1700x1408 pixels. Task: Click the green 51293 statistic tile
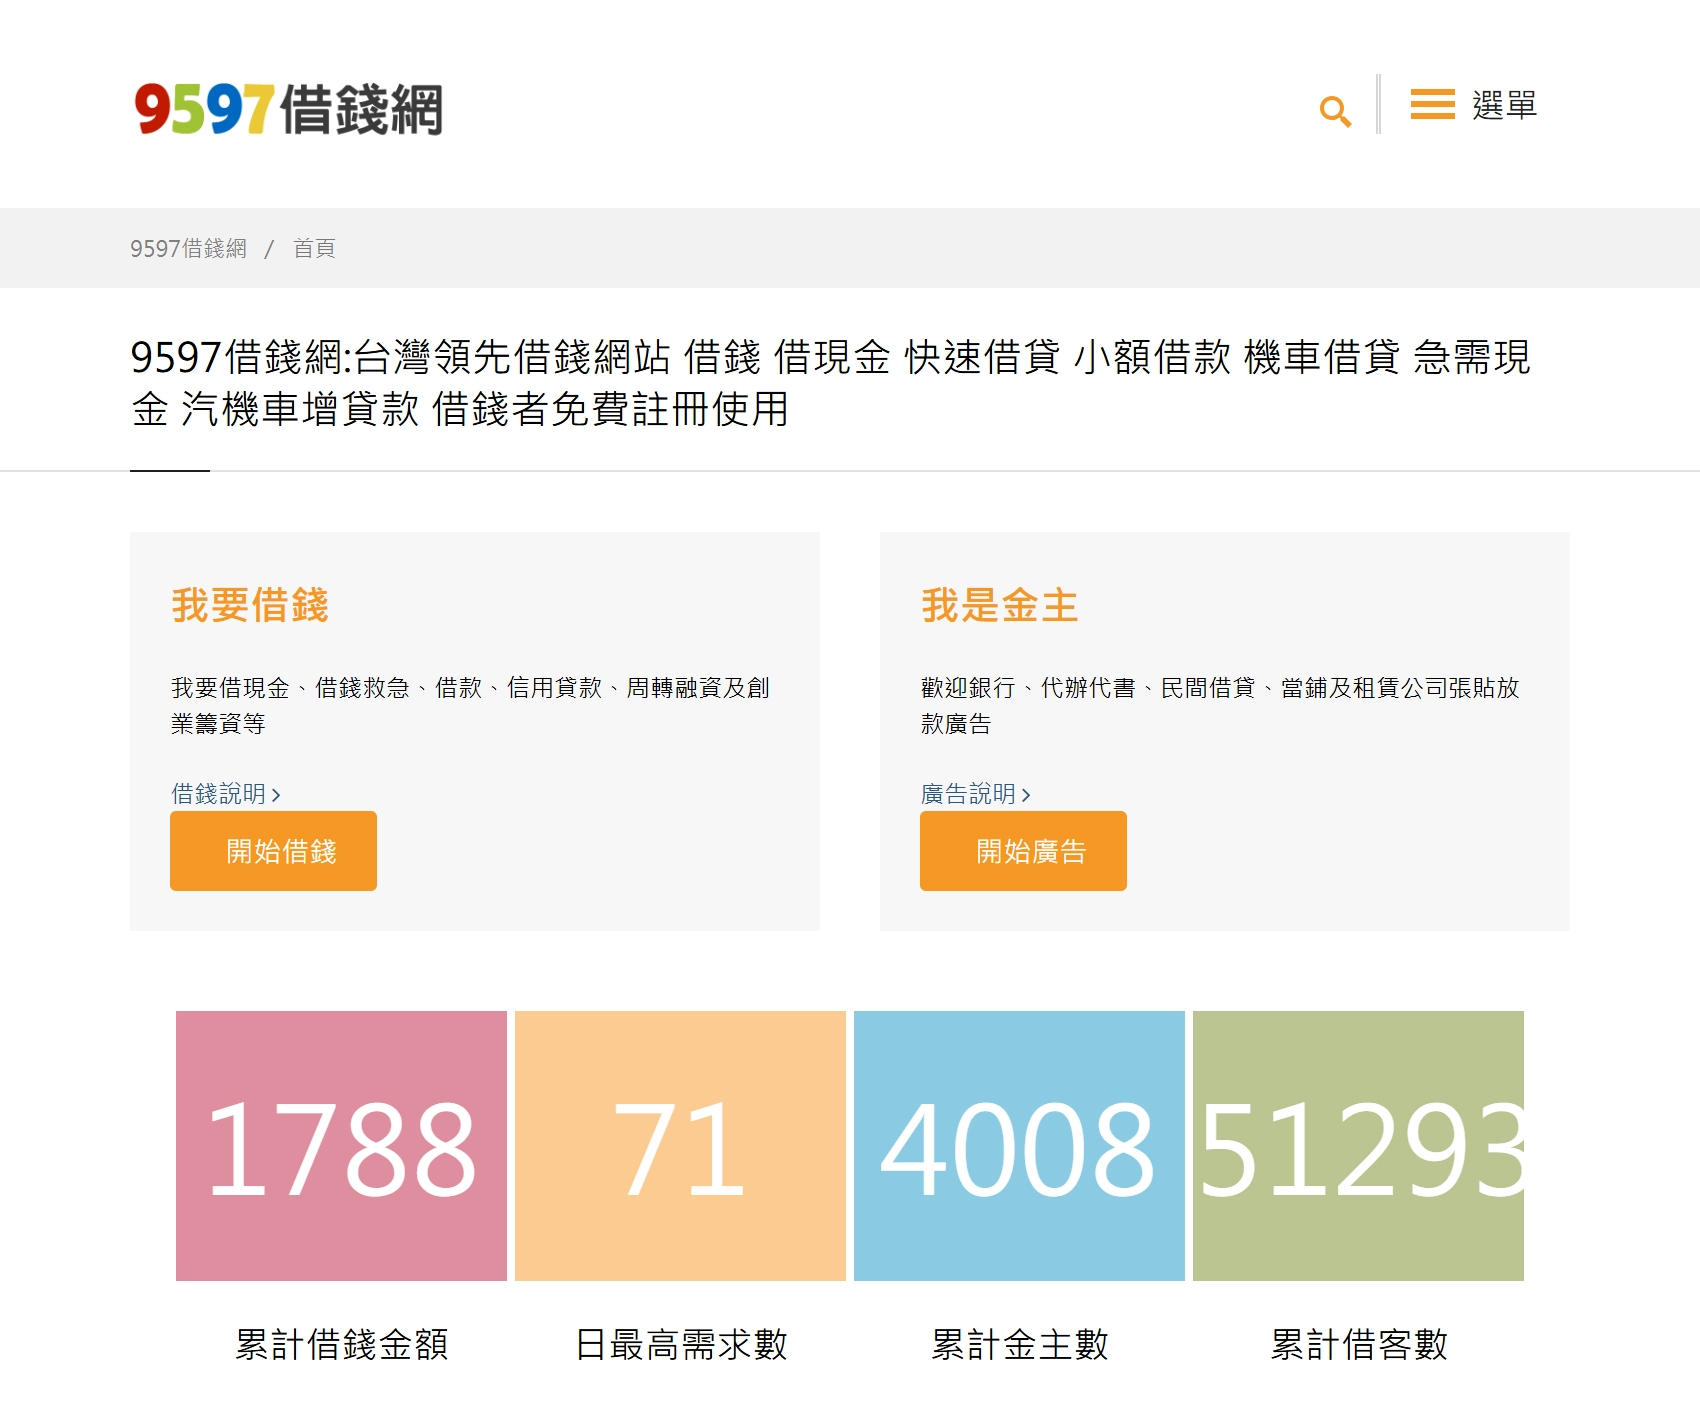[1358, 1146]
